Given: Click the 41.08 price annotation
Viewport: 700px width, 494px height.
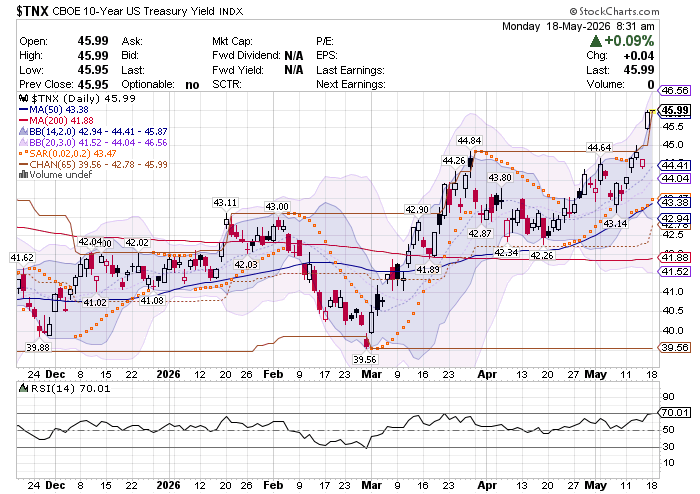Looking at the screenshot, I should [152, 301].
